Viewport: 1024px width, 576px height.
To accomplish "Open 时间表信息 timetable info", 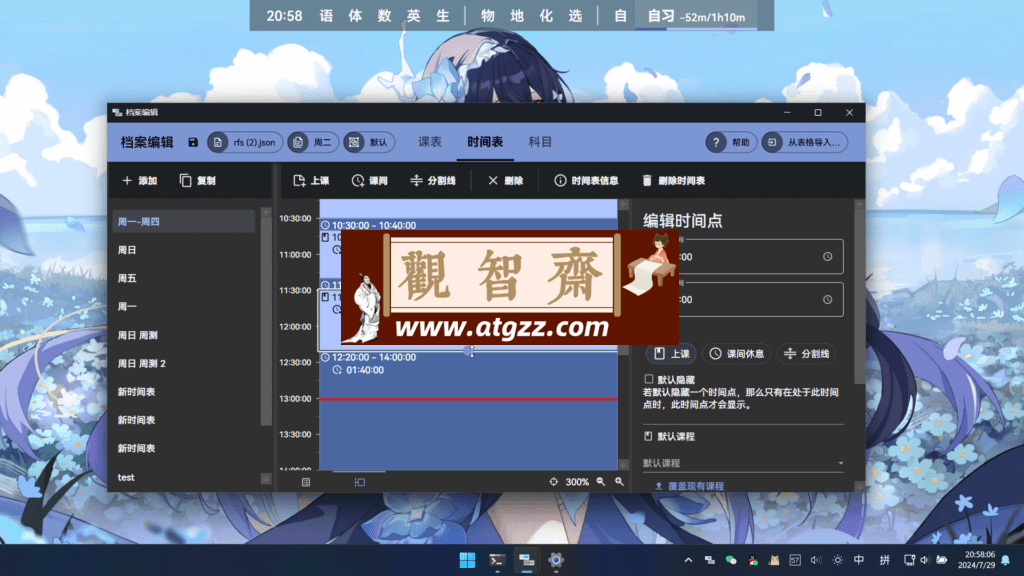I will pos(586,181).
